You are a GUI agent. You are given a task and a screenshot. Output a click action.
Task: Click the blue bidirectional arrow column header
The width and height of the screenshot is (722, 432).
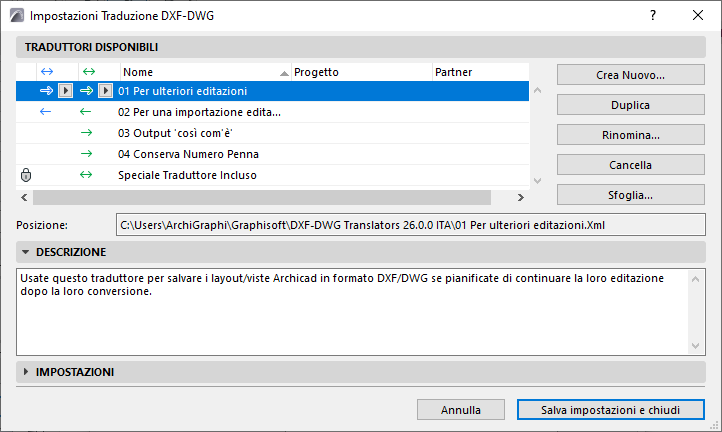coord(45,72)
